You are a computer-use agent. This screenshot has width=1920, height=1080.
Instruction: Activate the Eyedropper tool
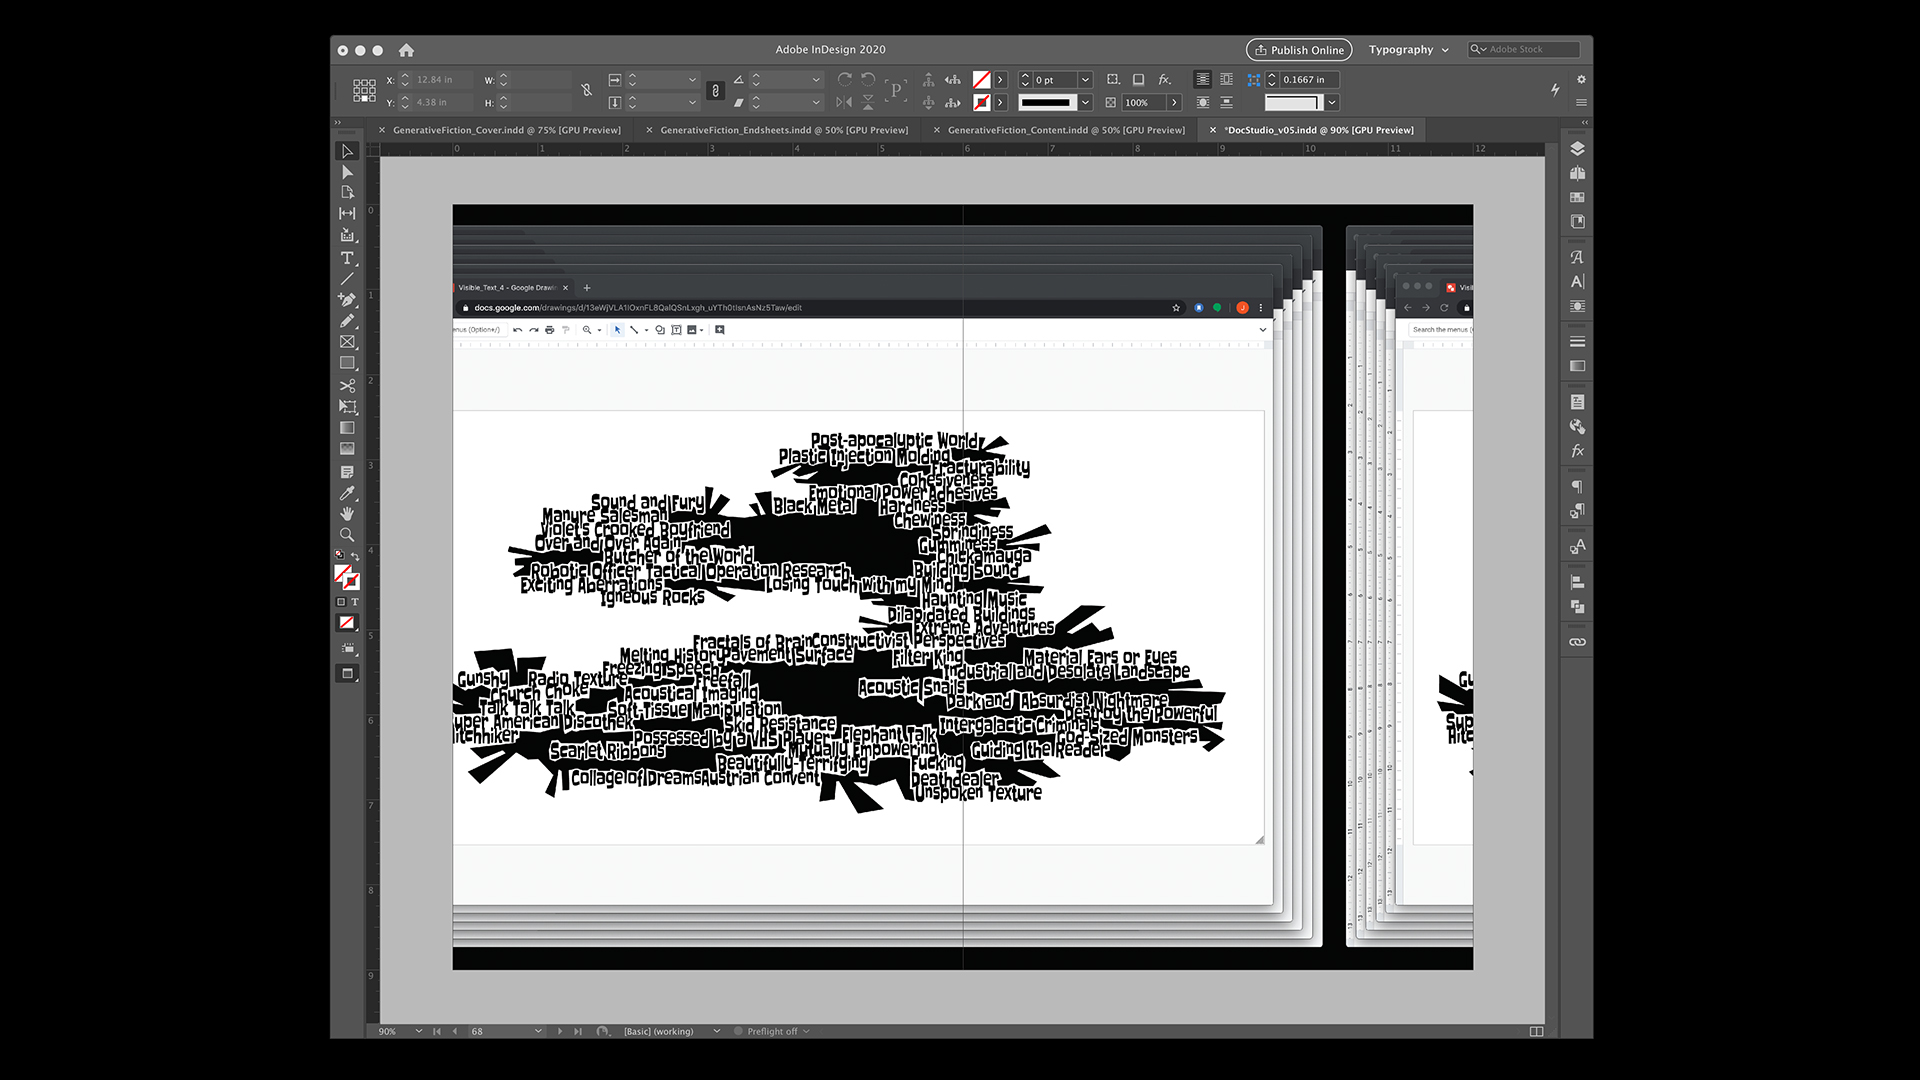[347, 493]
